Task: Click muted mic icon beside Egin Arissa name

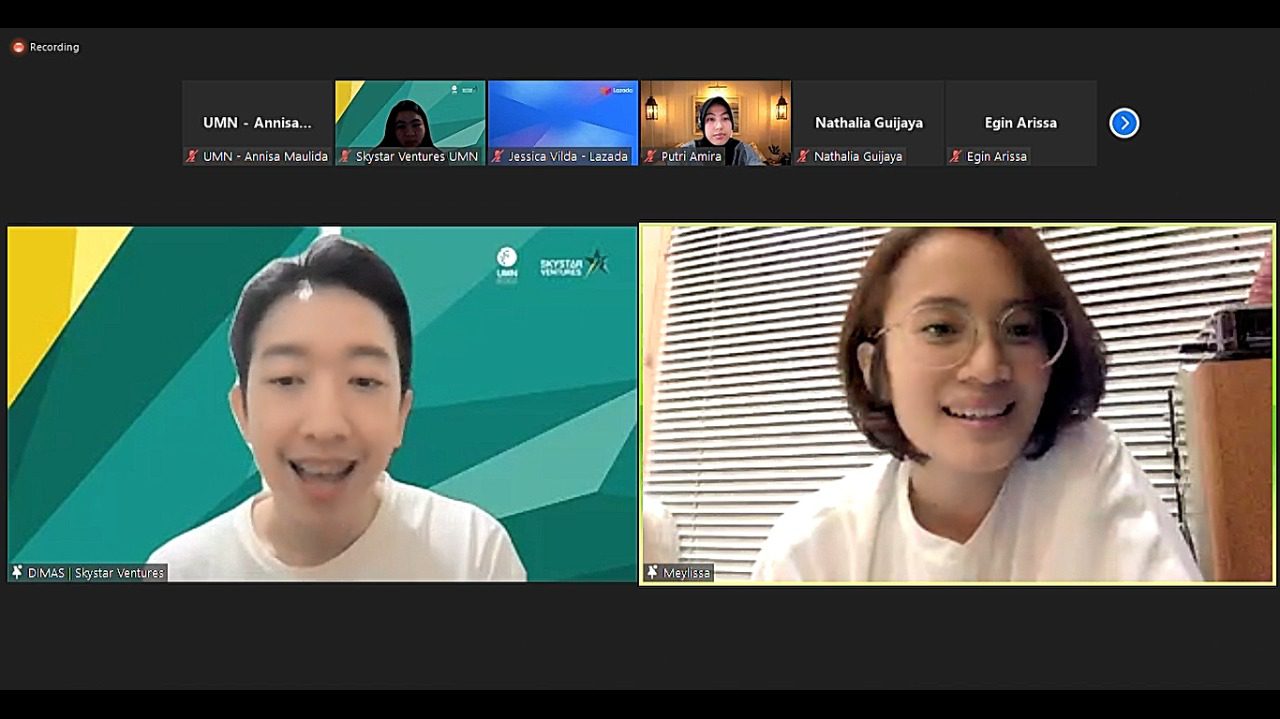Action: click(x=956, y=156)
